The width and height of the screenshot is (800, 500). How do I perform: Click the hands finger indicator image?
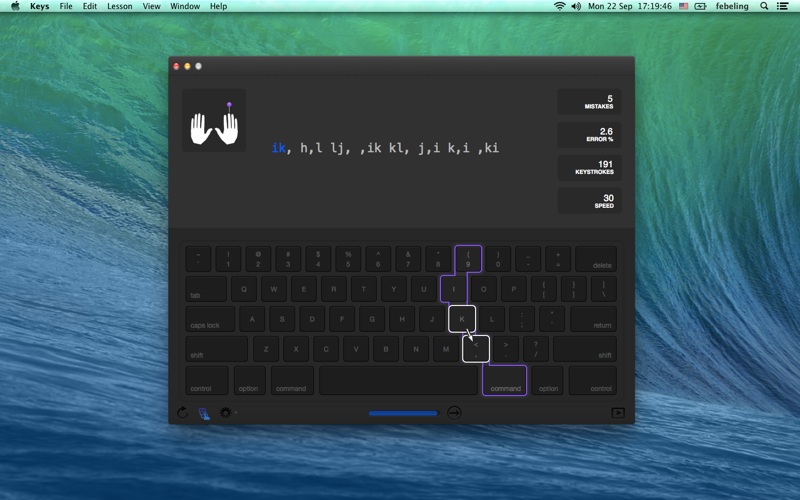pyautogui.click(x=214, y=120)
